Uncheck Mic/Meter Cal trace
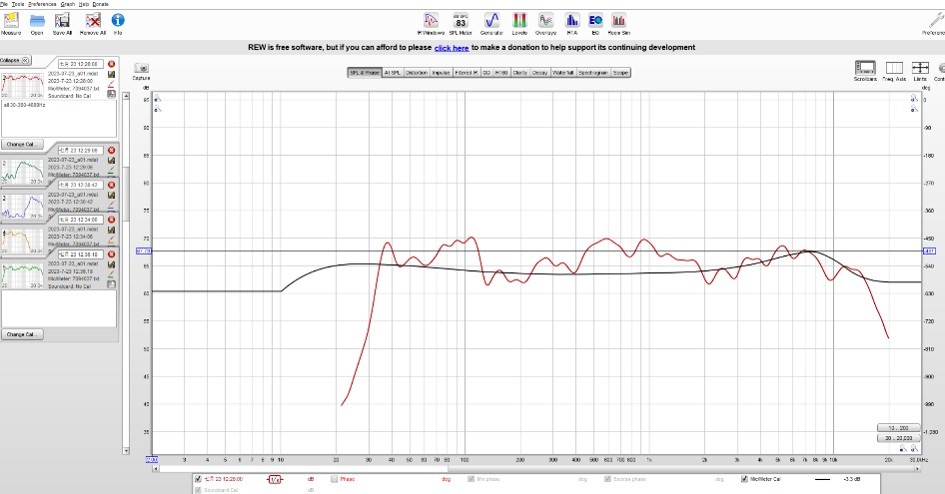 [x=744, y=480]
